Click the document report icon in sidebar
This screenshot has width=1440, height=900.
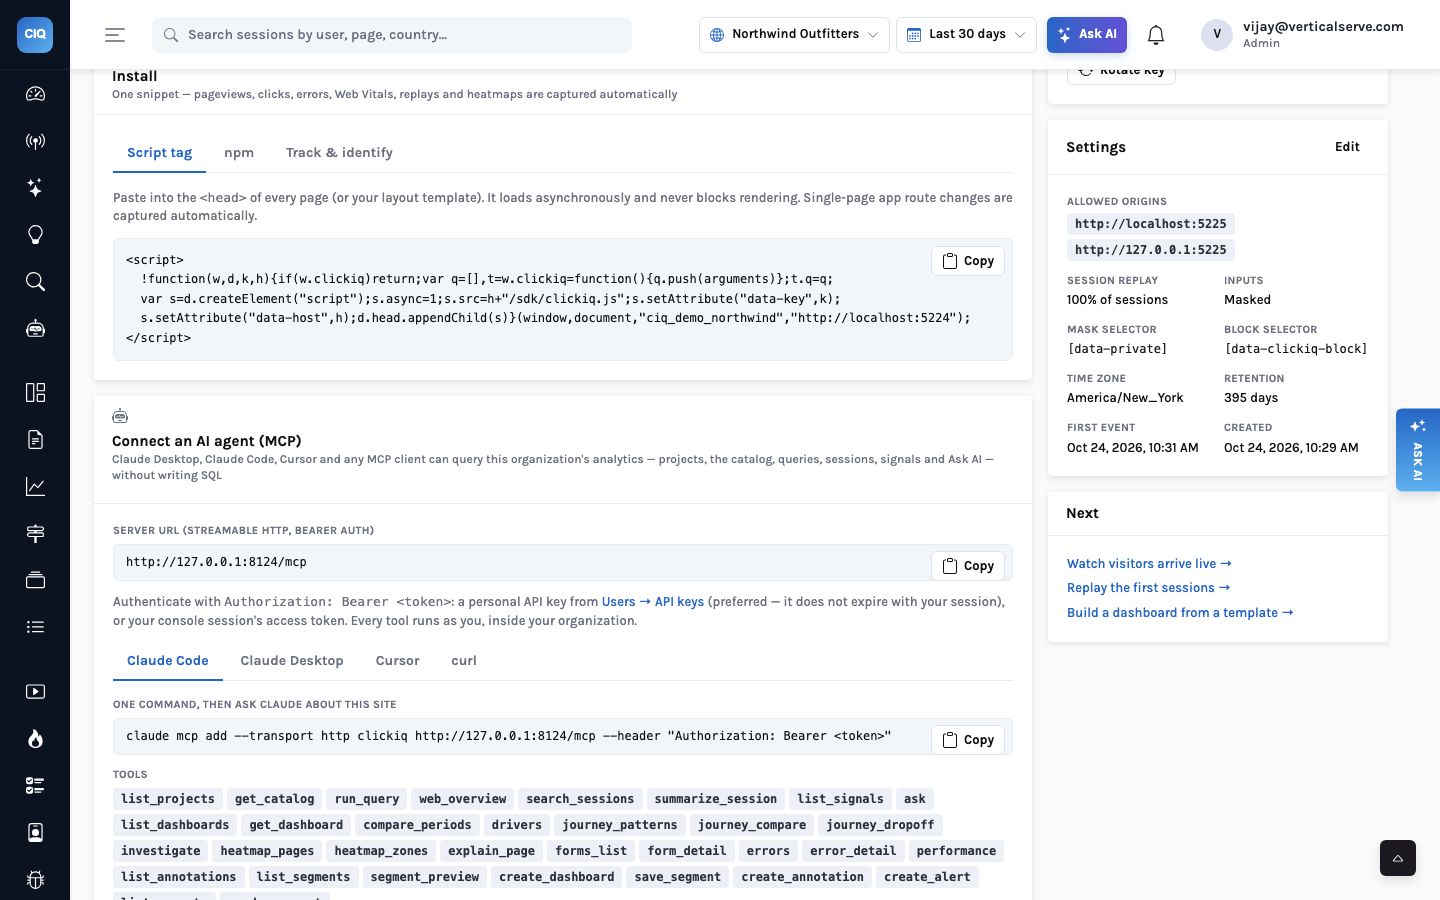click(35, 439)
